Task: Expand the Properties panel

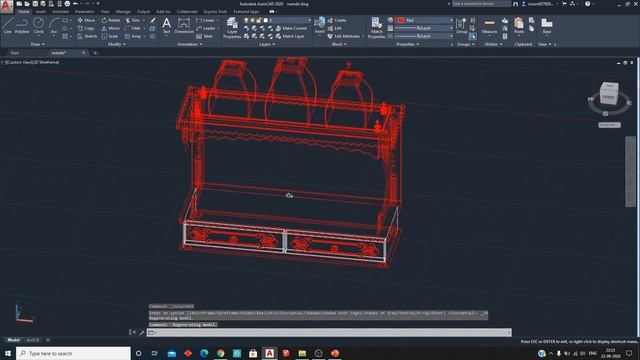Action: pyautogui.click(x=408, y=44)
